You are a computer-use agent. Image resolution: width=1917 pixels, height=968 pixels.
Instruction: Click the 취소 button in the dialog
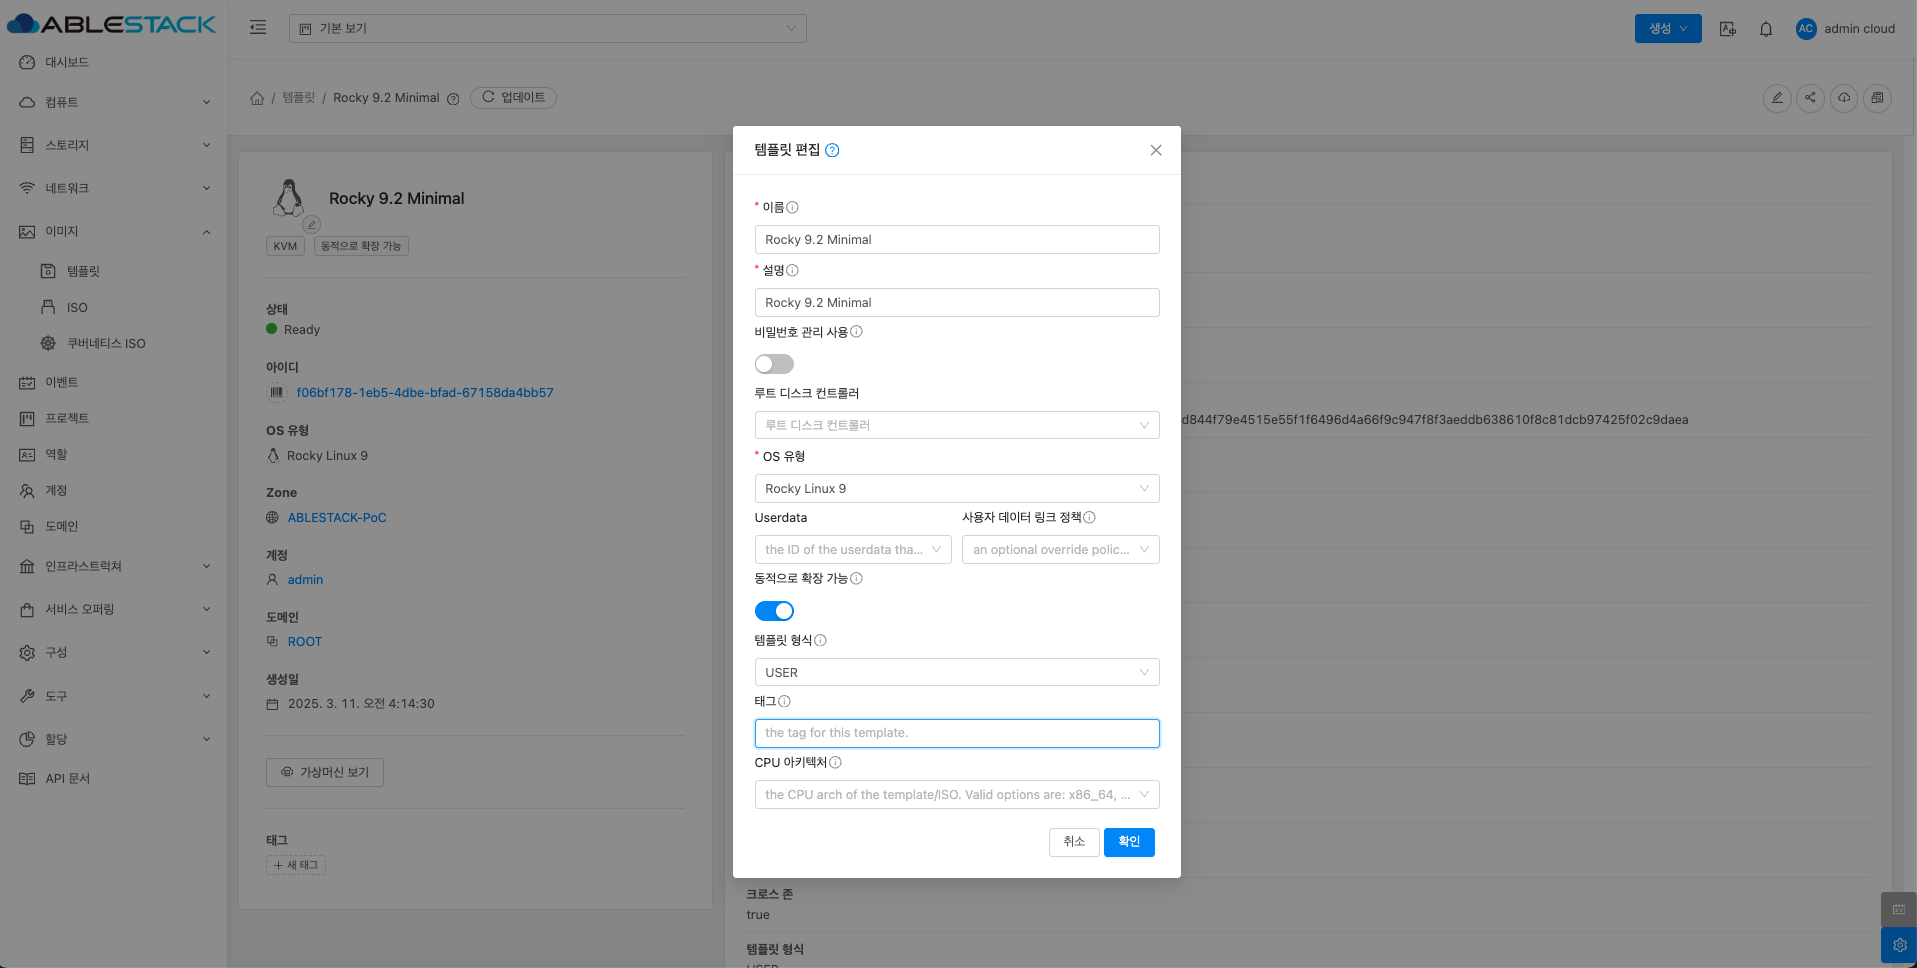1074,842
